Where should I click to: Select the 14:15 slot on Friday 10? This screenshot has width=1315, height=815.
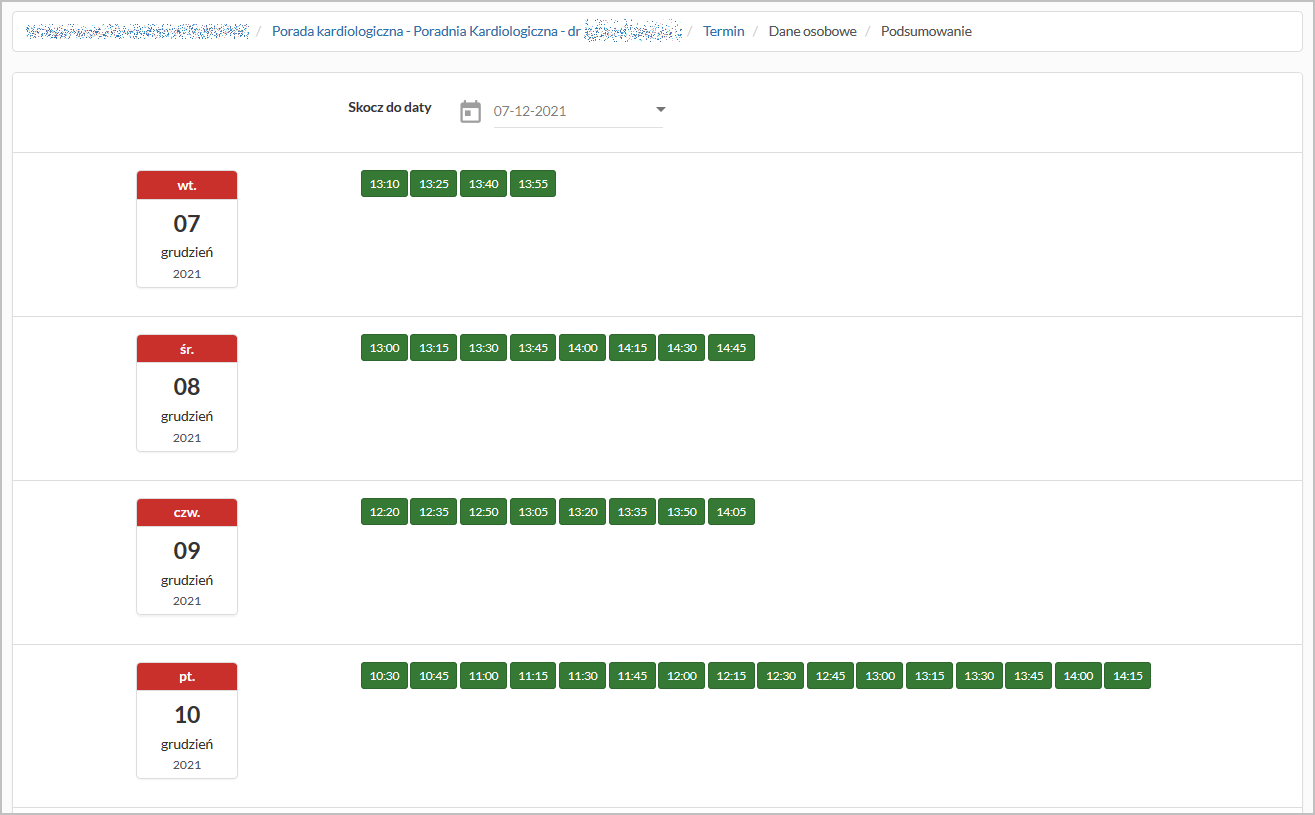[1127, 676]
